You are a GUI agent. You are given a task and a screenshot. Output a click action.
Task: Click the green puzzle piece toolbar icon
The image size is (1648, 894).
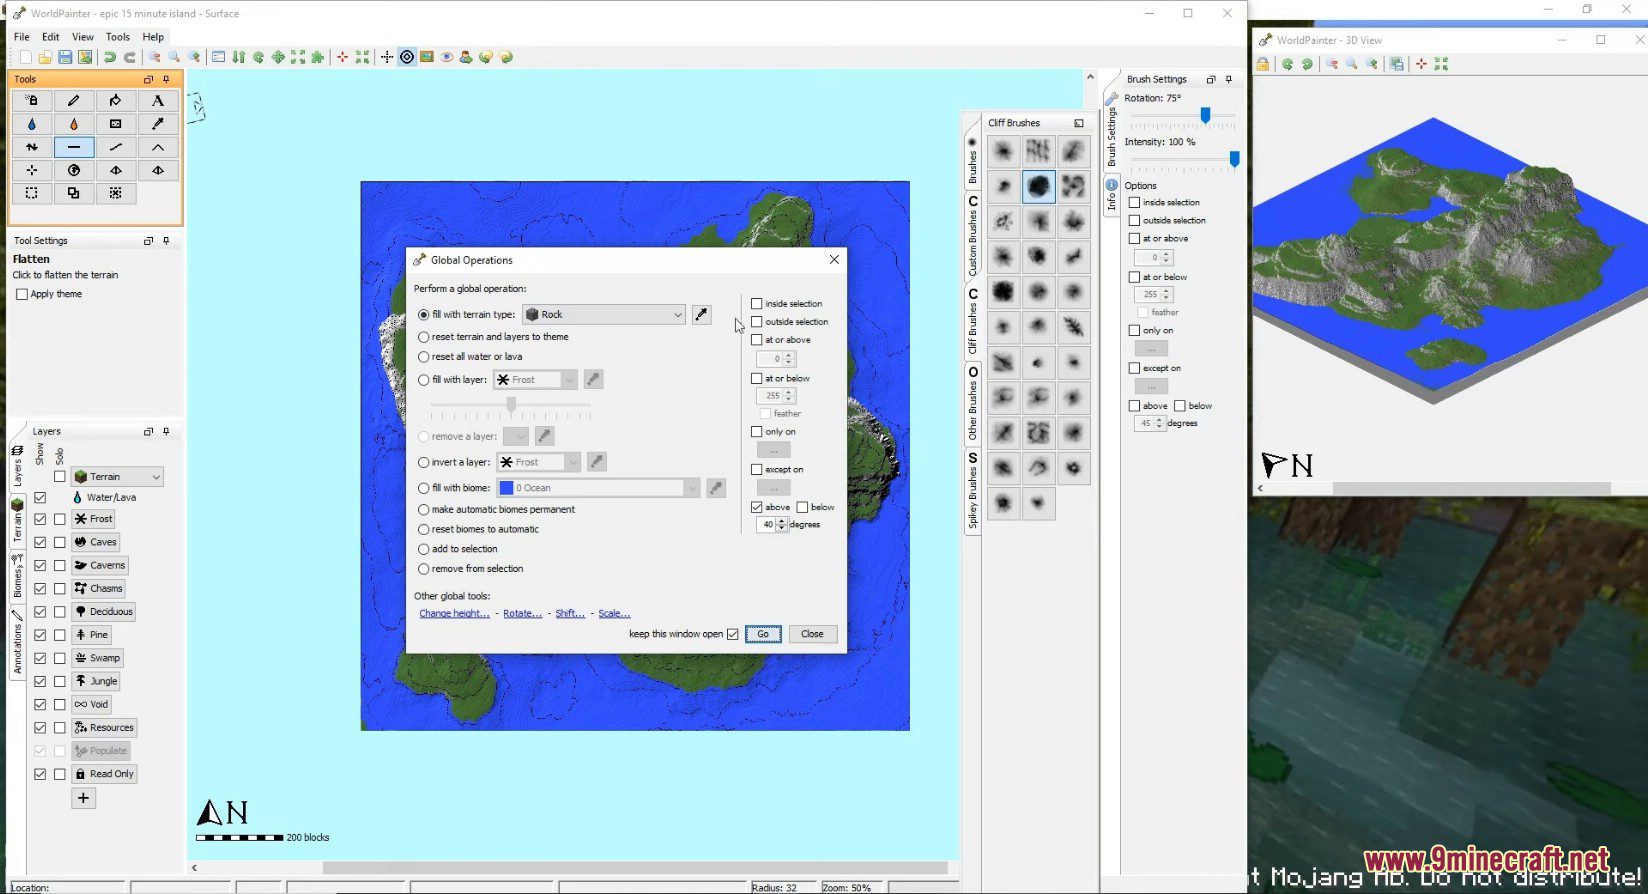point(318,57)
